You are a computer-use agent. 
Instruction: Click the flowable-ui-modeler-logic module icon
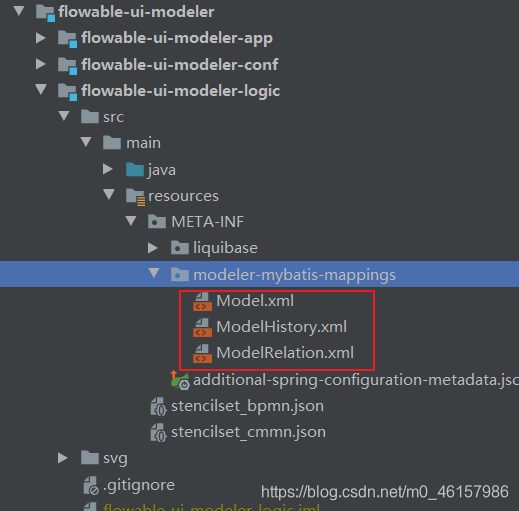68,91
